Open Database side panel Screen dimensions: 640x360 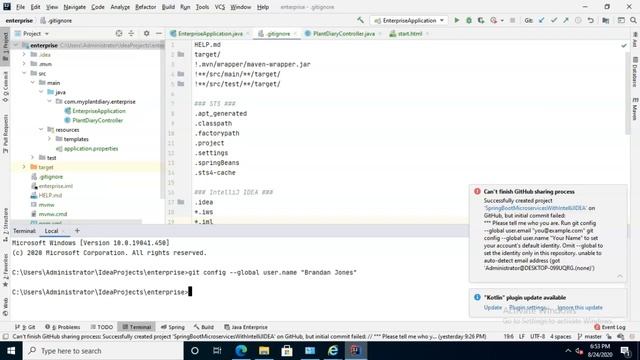(x=635, y=71)
